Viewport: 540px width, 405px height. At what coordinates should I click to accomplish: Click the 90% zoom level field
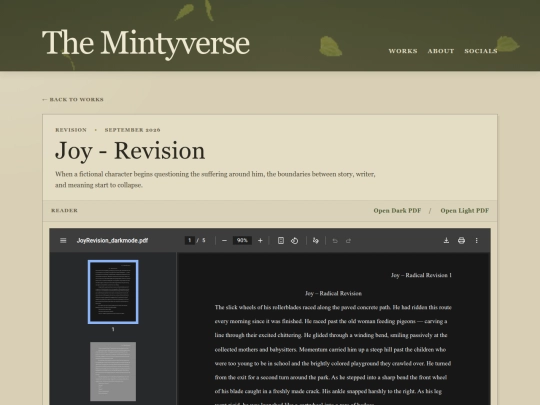(x=242, y=240)
